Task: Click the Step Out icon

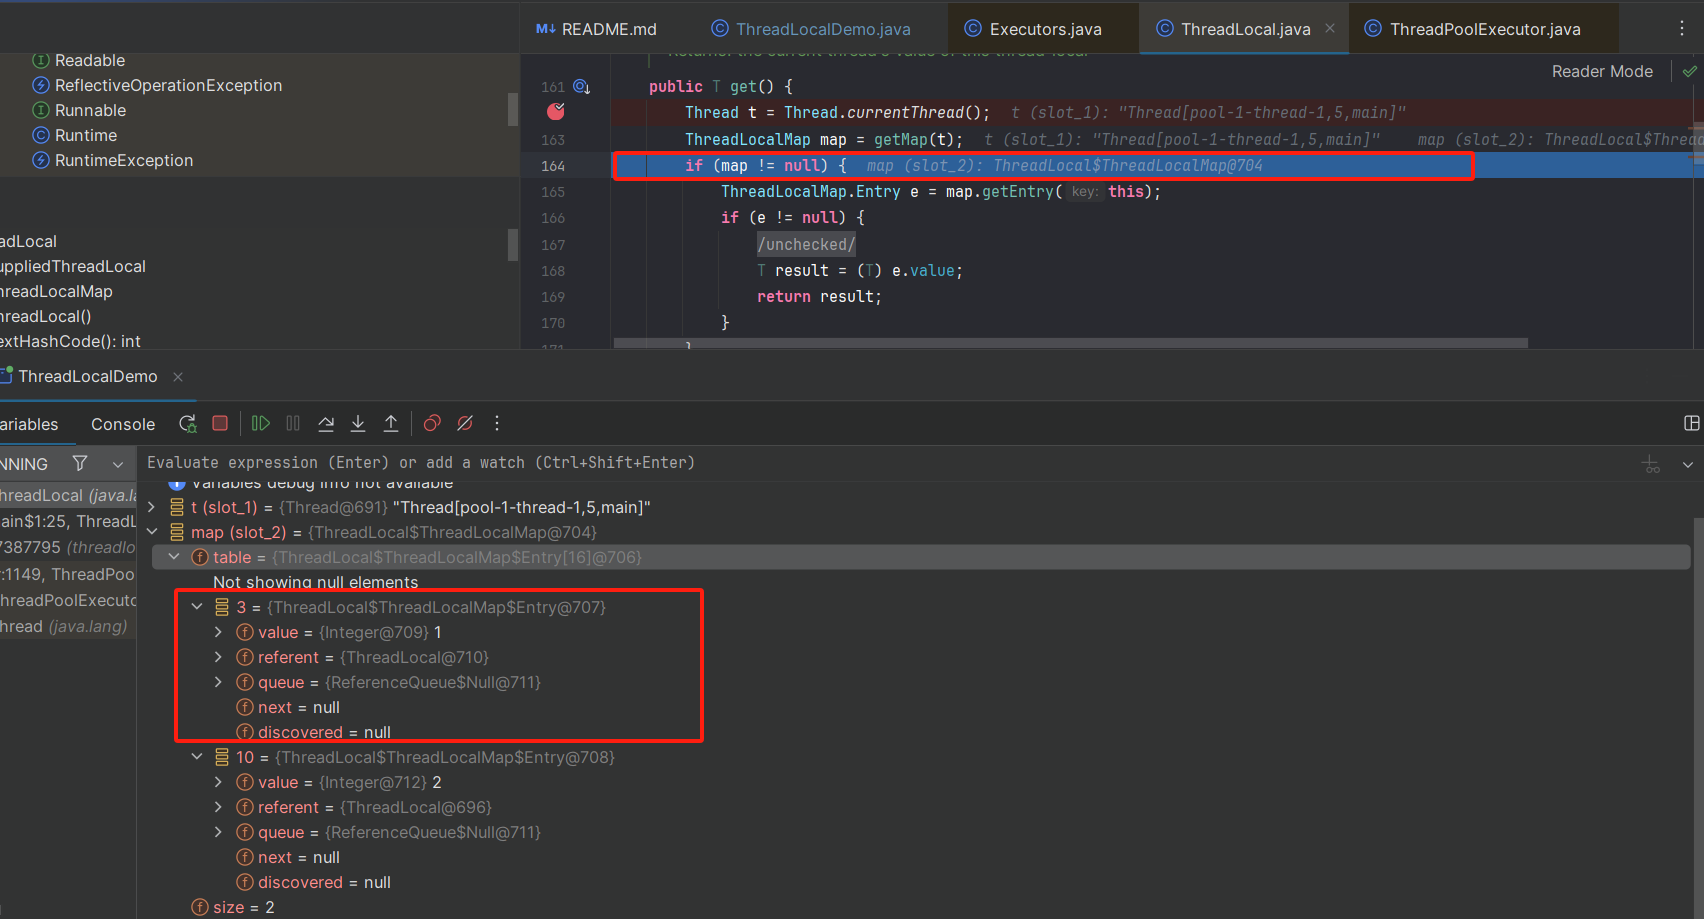Action: point(391,423)
